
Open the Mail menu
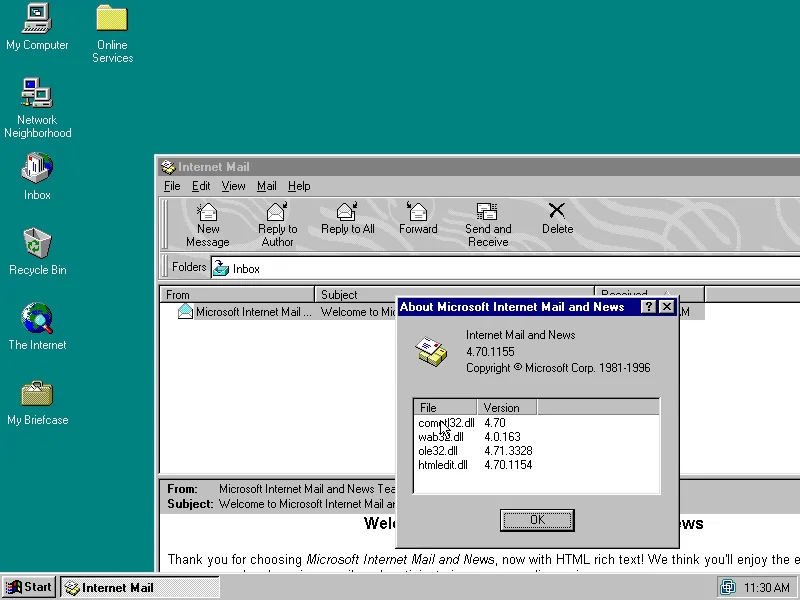pos(266,186)
